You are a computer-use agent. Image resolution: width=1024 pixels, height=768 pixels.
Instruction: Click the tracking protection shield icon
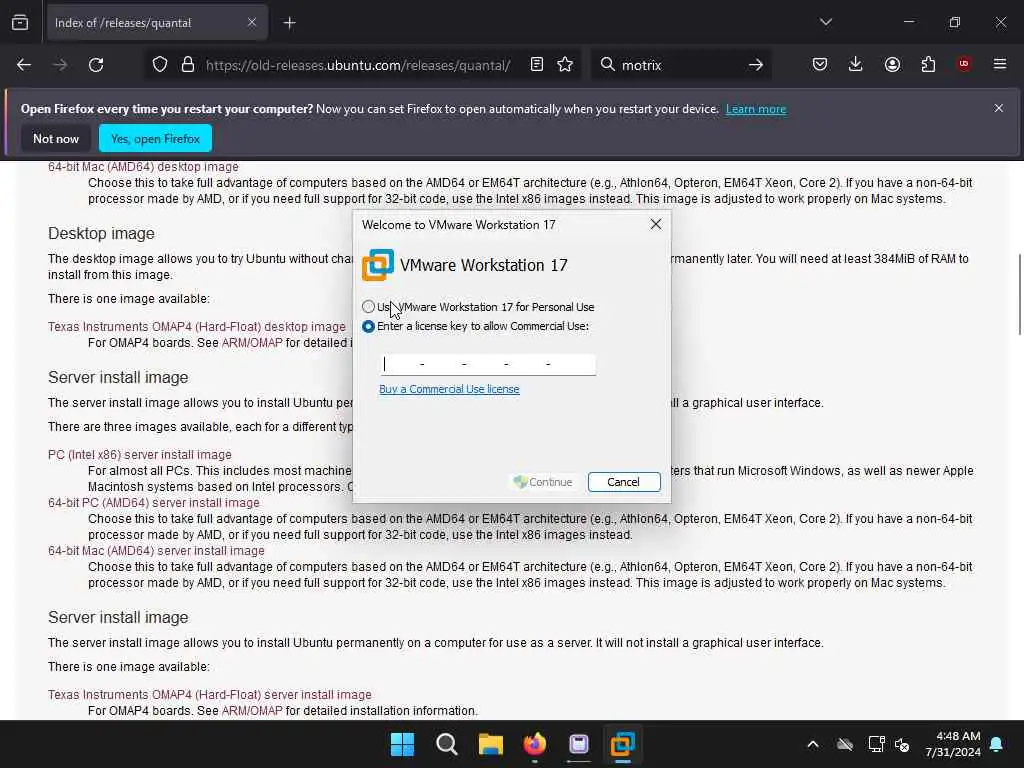[x=160, y=65]
